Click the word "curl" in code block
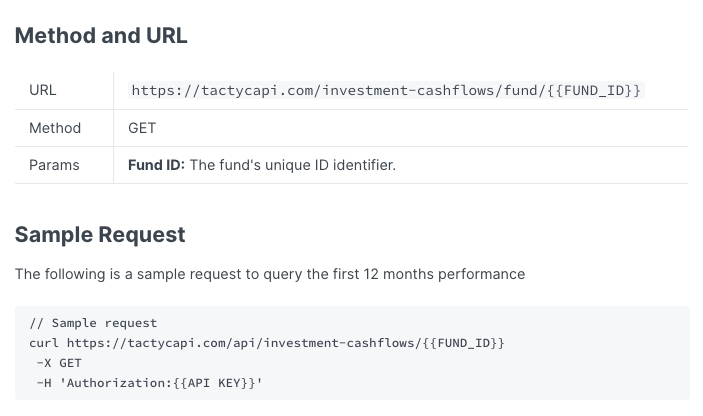This screenshot has width=703, height=416. 45,343
